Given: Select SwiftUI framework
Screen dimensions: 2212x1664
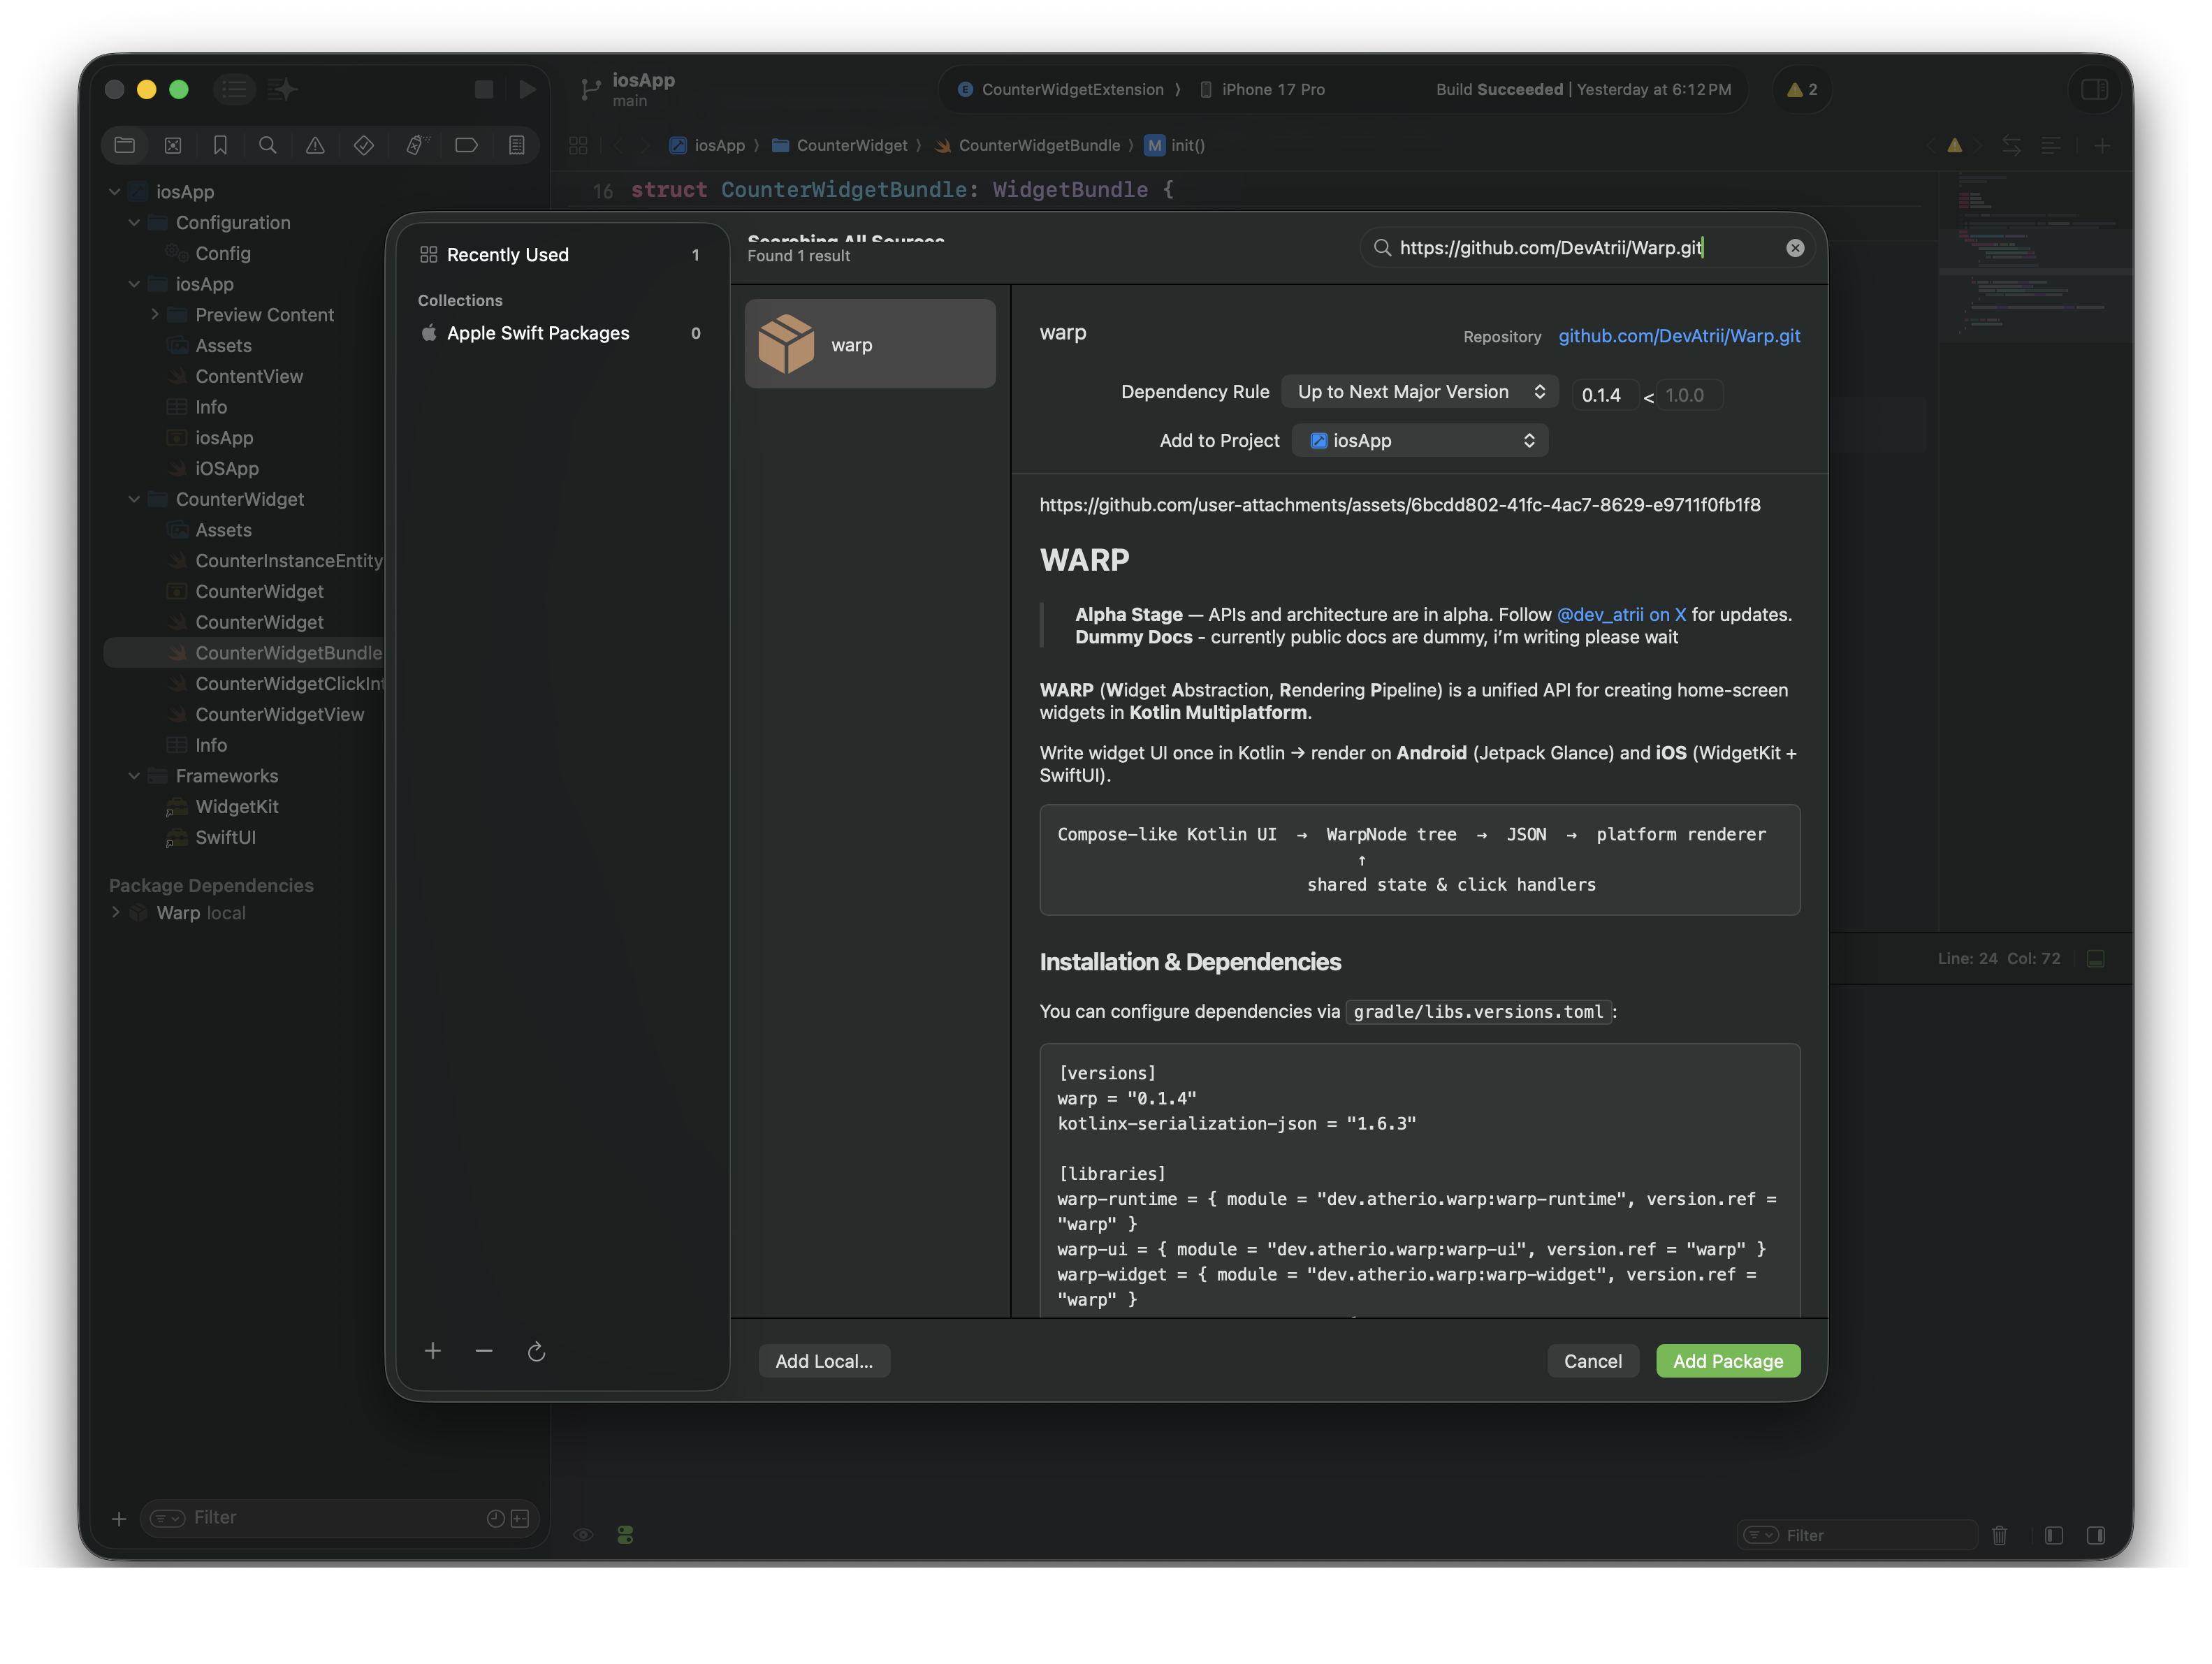Looking at the screenshot, I should (225, 837).
